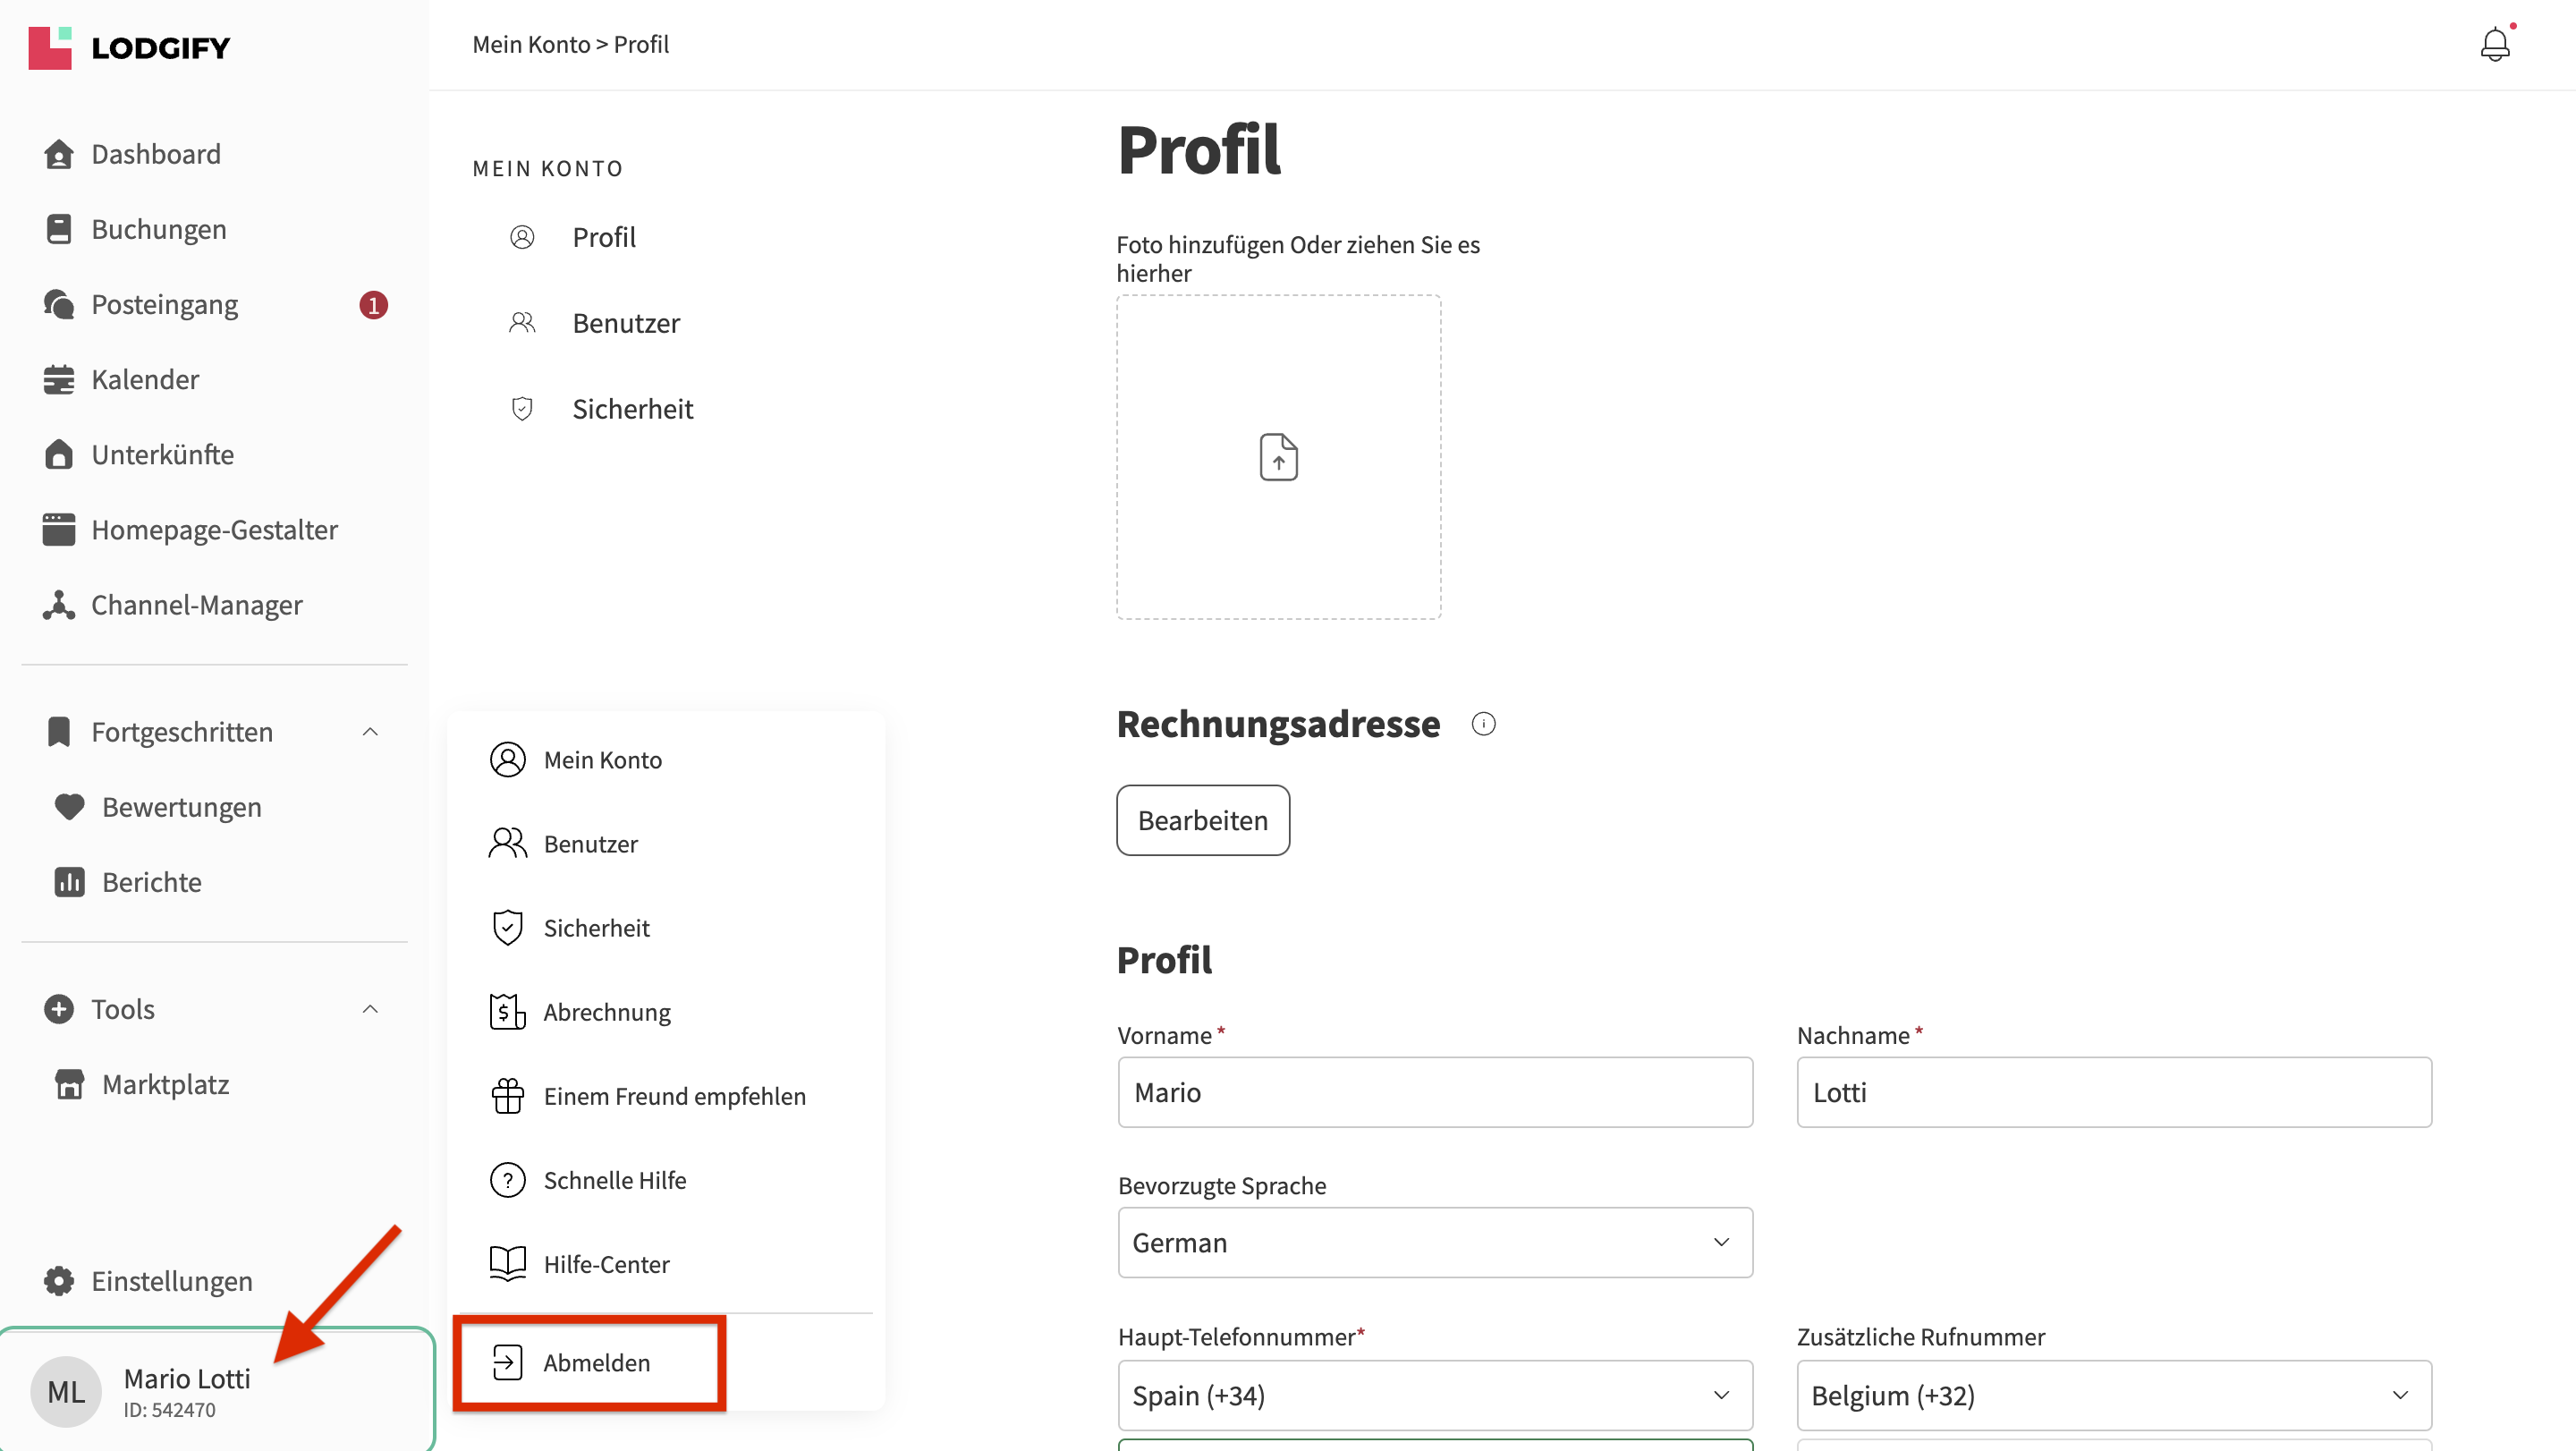This screenshot has width=2576, height=1451.
Task: Collapse the Tools section
Action: tap(370, 1009)
